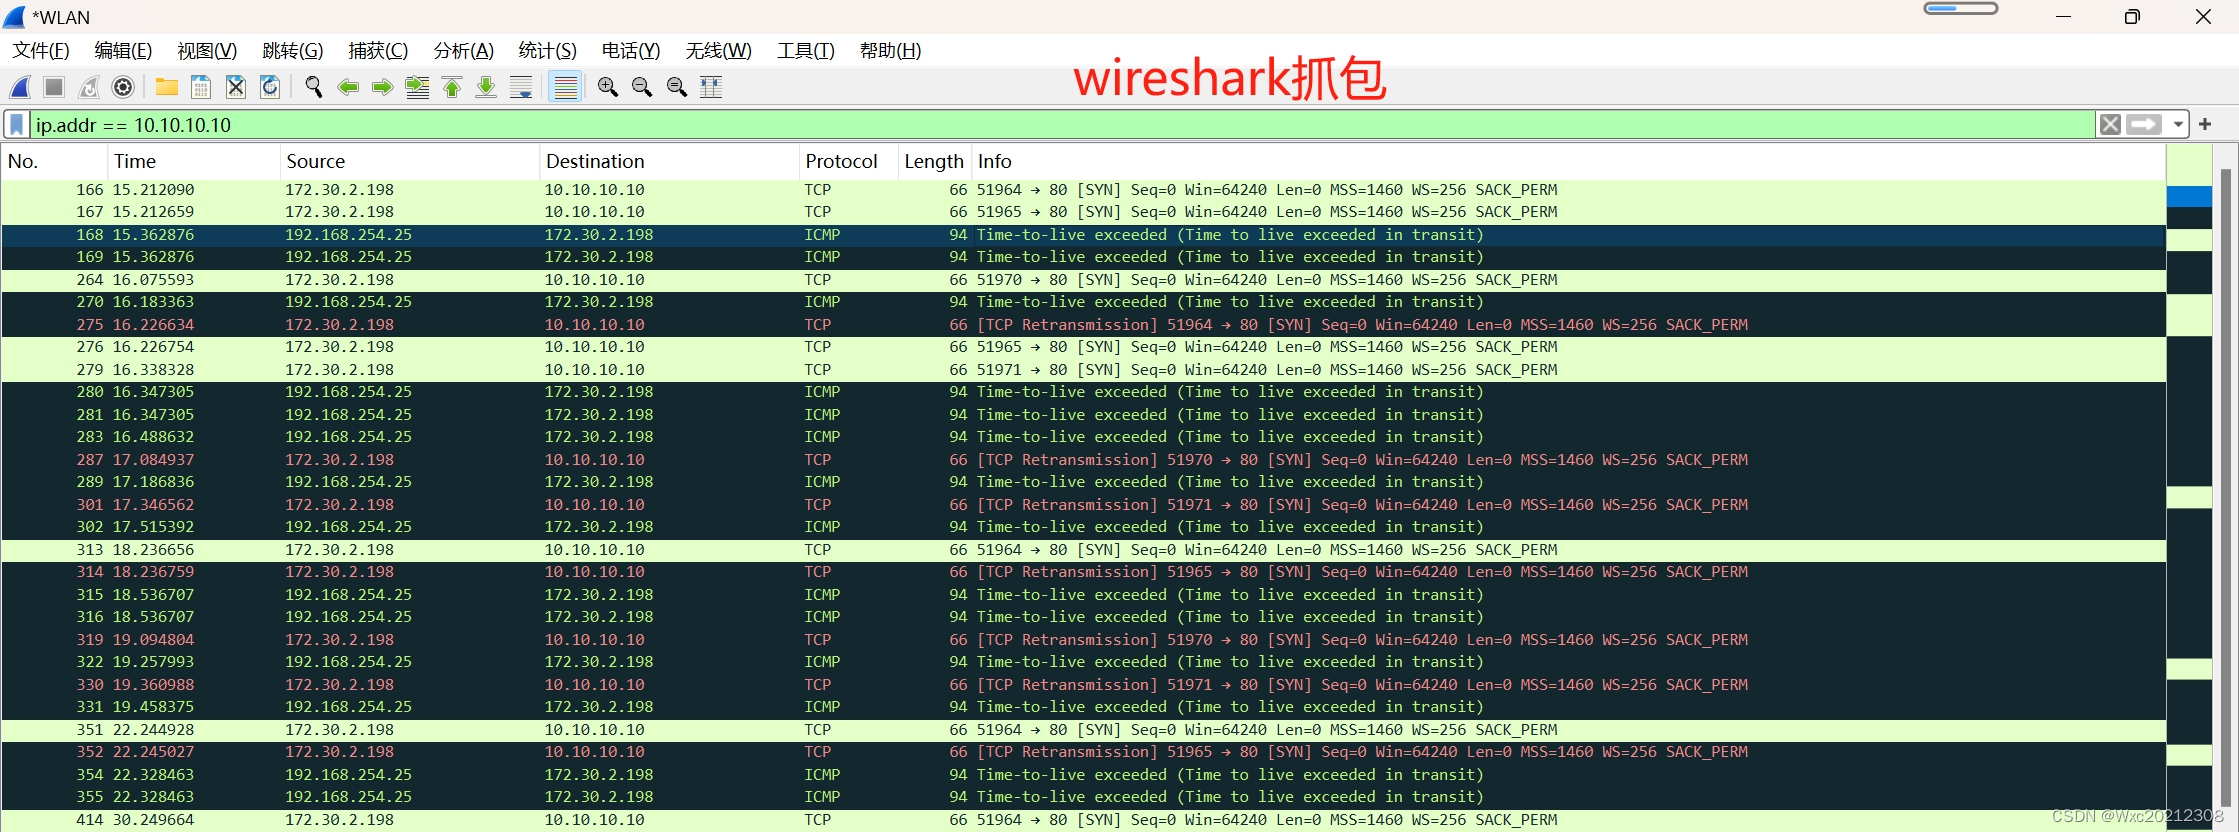Select packet 167 at time 15.212659
The height and width of the screenshot is (832, 2239).
point(1083,212)
